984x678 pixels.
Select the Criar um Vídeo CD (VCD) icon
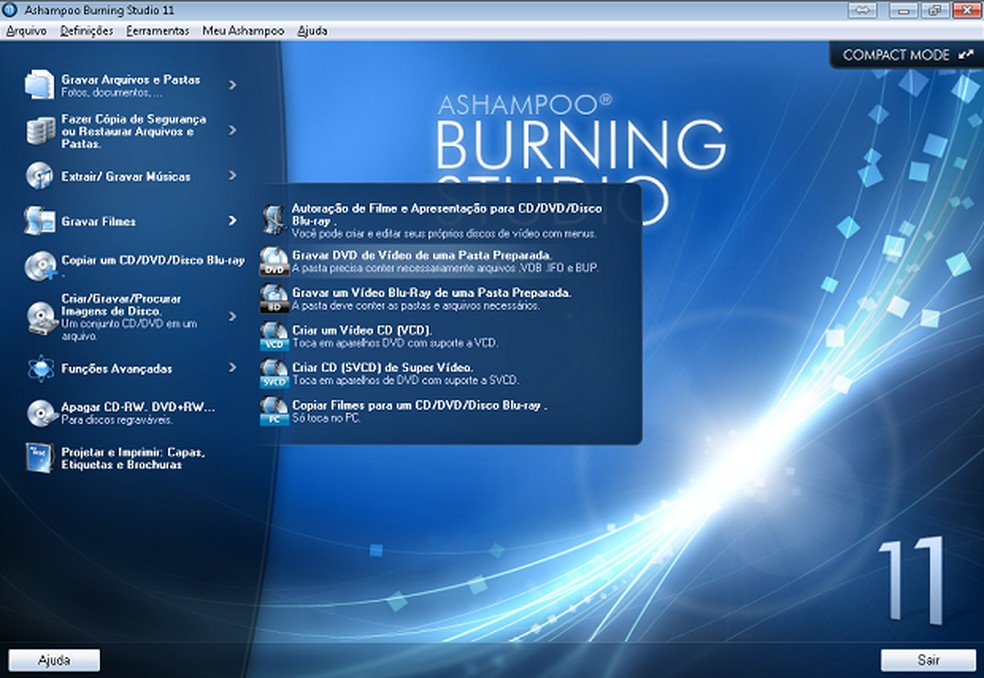273,335
